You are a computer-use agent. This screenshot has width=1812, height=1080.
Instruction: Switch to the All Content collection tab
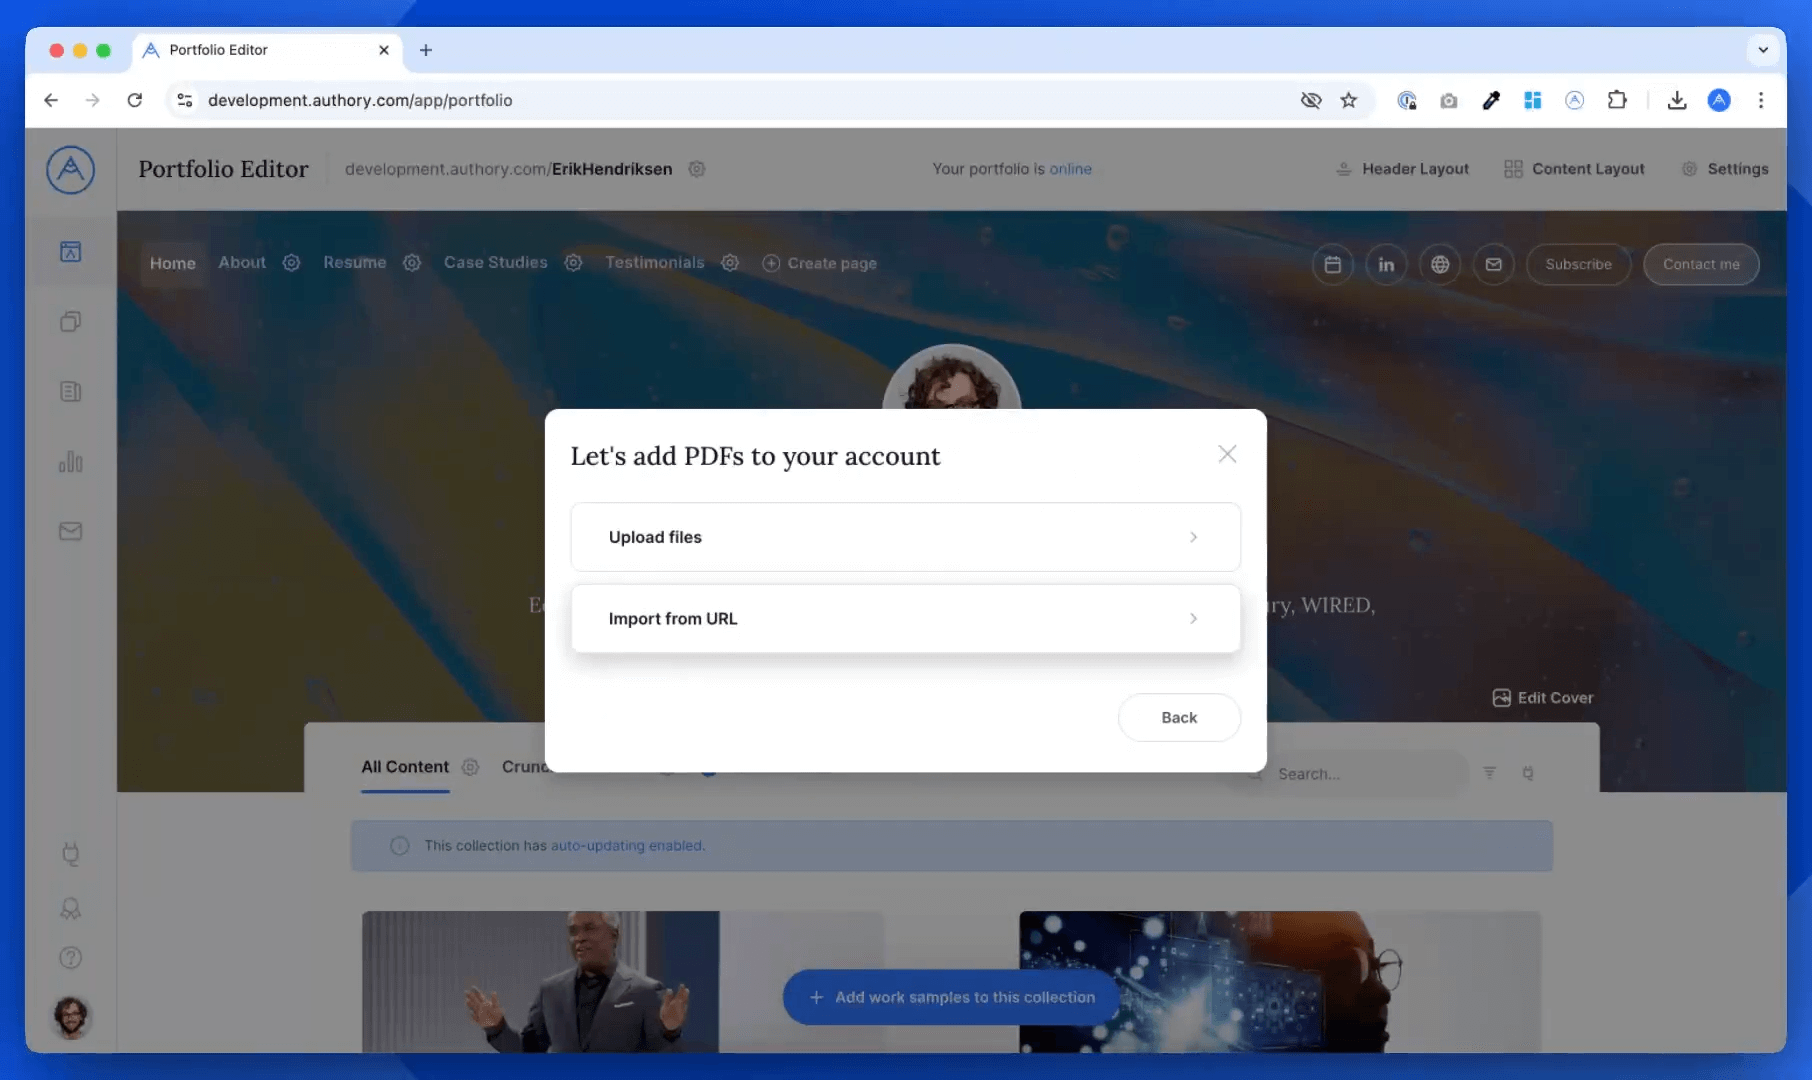pos(405,767)
